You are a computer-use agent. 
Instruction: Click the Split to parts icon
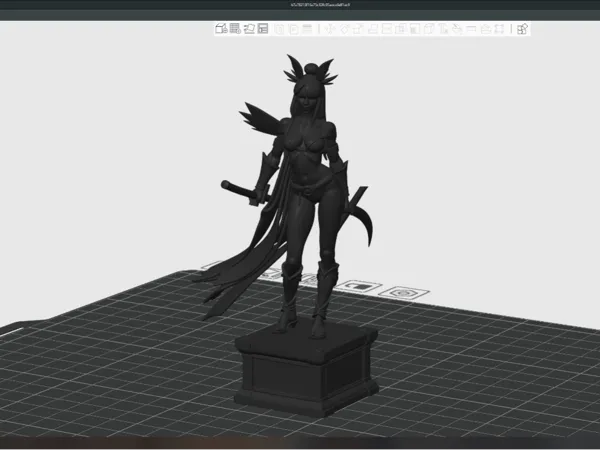tap(294, 29)
